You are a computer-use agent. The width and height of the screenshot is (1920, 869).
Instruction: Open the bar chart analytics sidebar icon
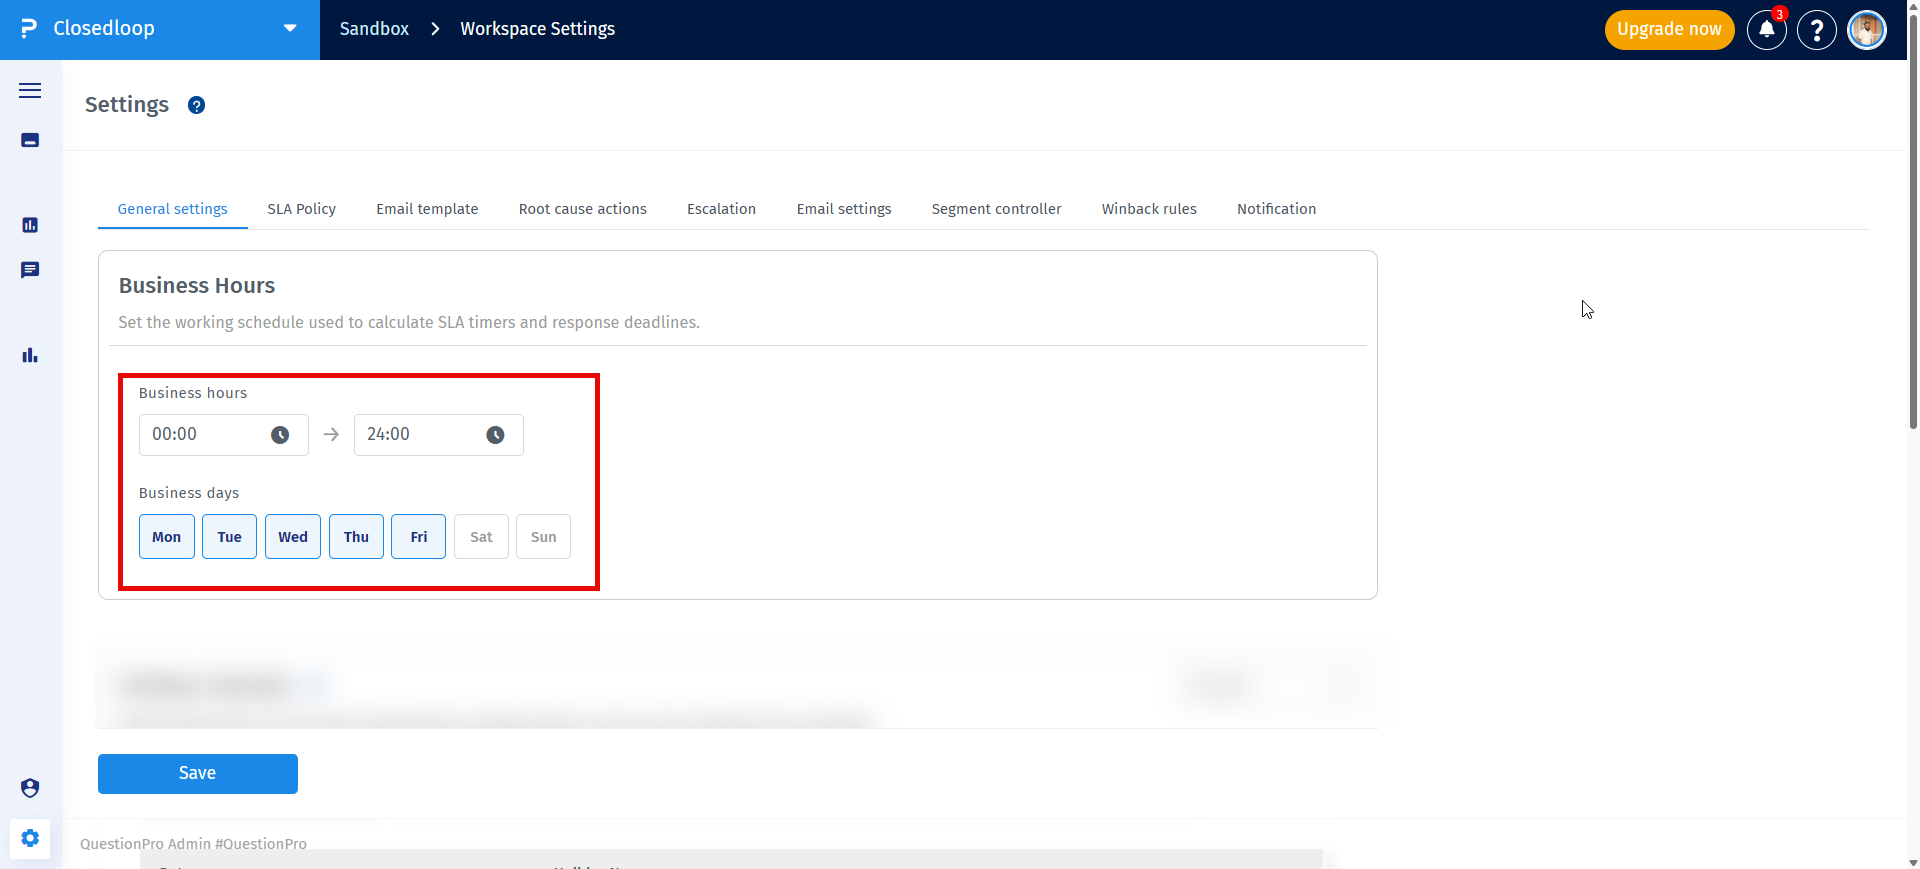point(30,355)
